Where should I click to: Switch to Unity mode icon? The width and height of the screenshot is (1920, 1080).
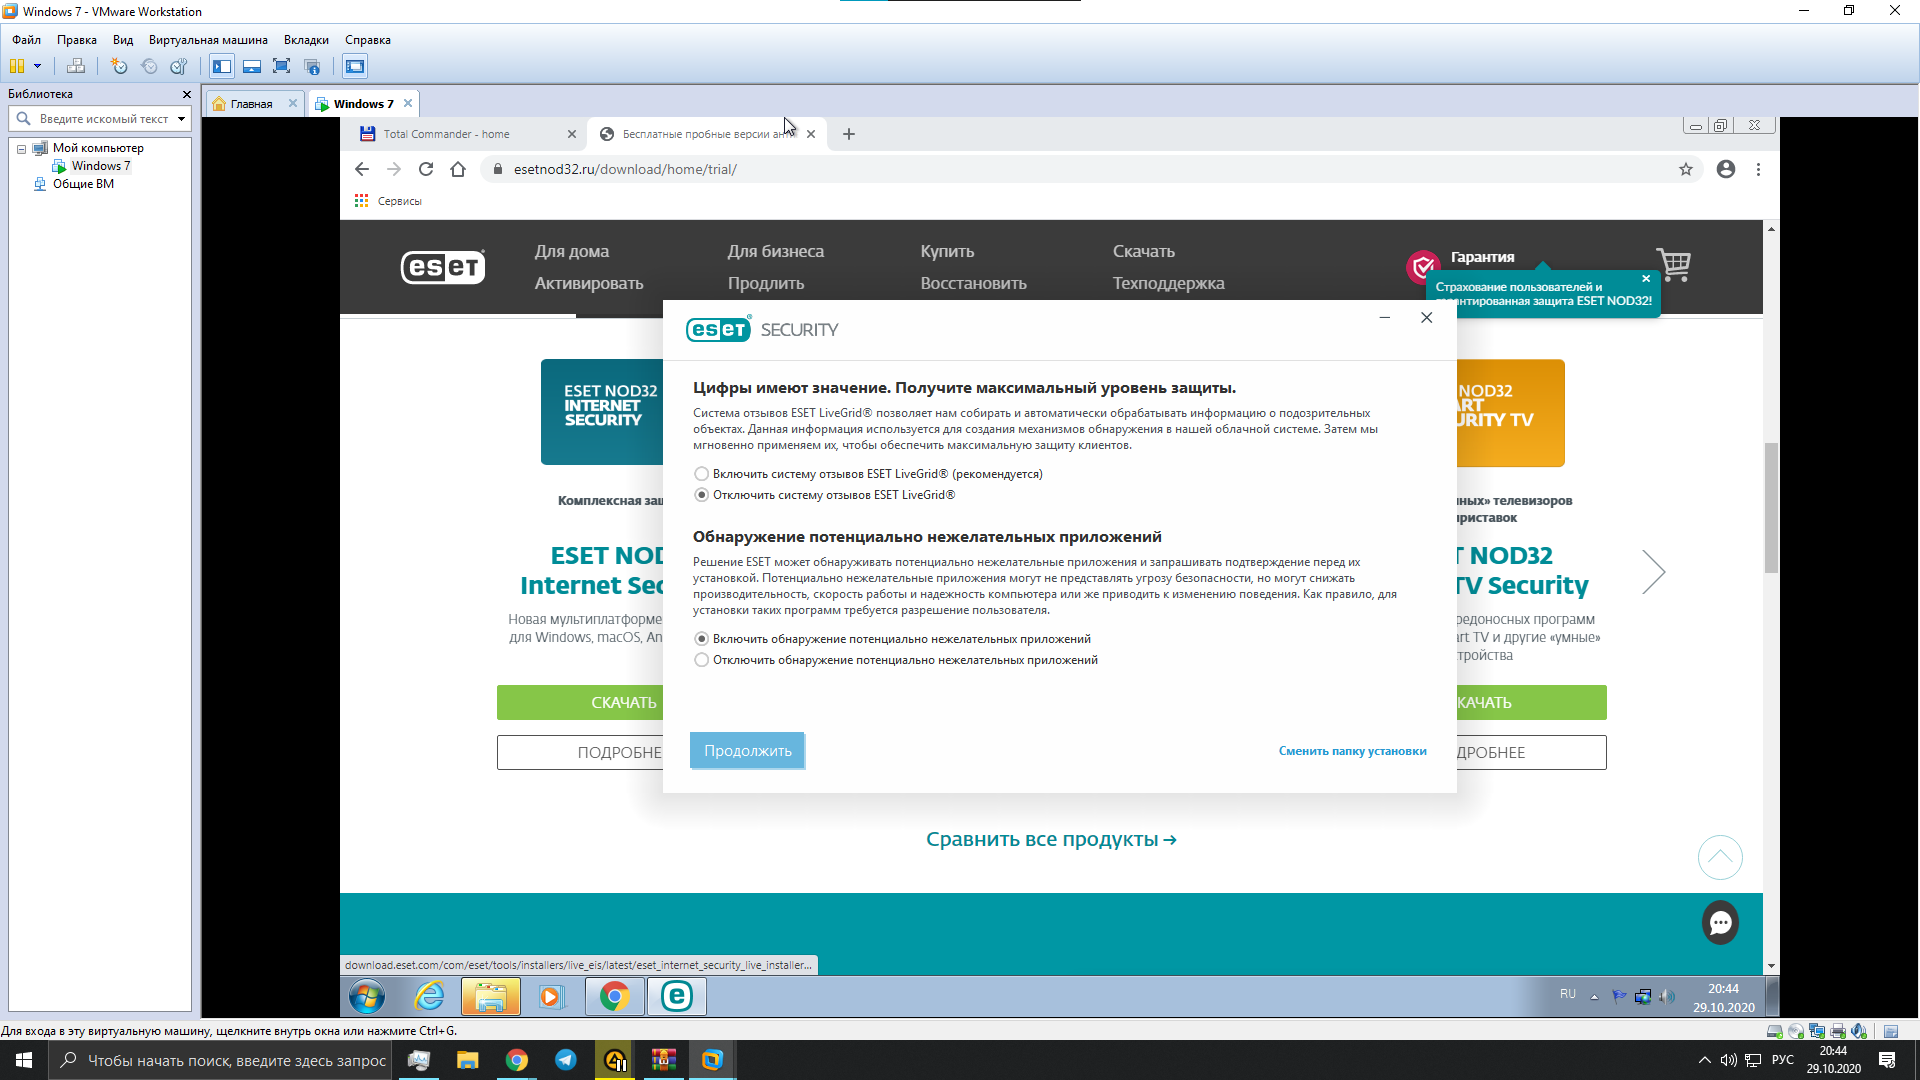coord(312,66)
